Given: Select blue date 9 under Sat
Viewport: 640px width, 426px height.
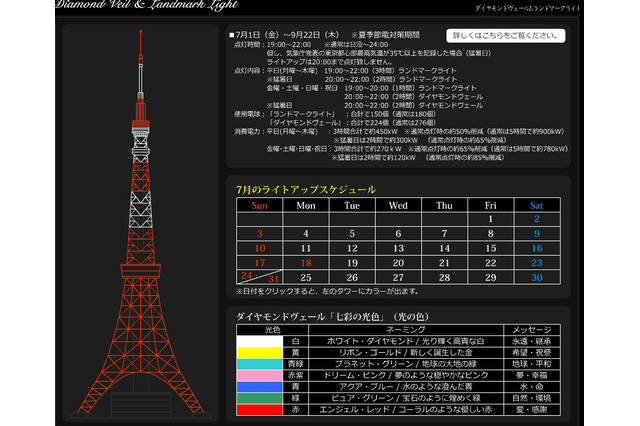Looking at the screenshot, I should pos(537,234).
